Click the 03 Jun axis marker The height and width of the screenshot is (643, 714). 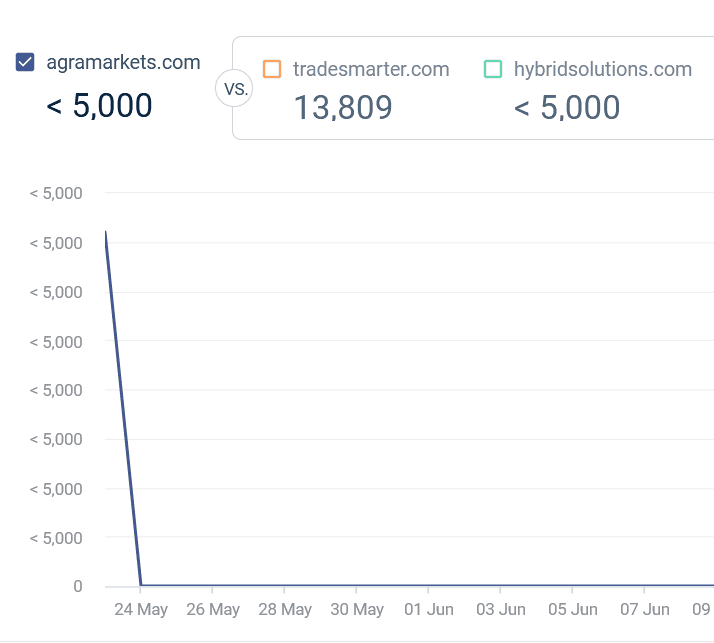(x=500, y=609)
